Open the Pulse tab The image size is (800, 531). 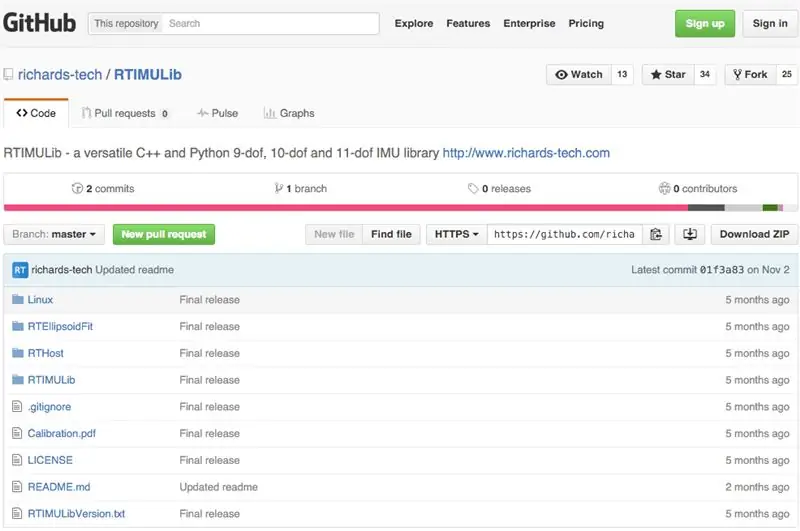point(218,113)
